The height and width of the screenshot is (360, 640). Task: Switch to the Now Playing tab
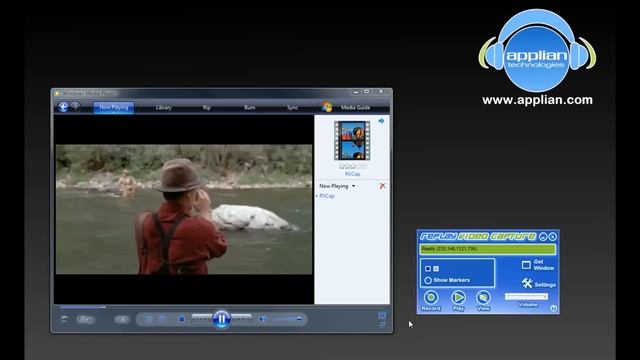point(114,107)
